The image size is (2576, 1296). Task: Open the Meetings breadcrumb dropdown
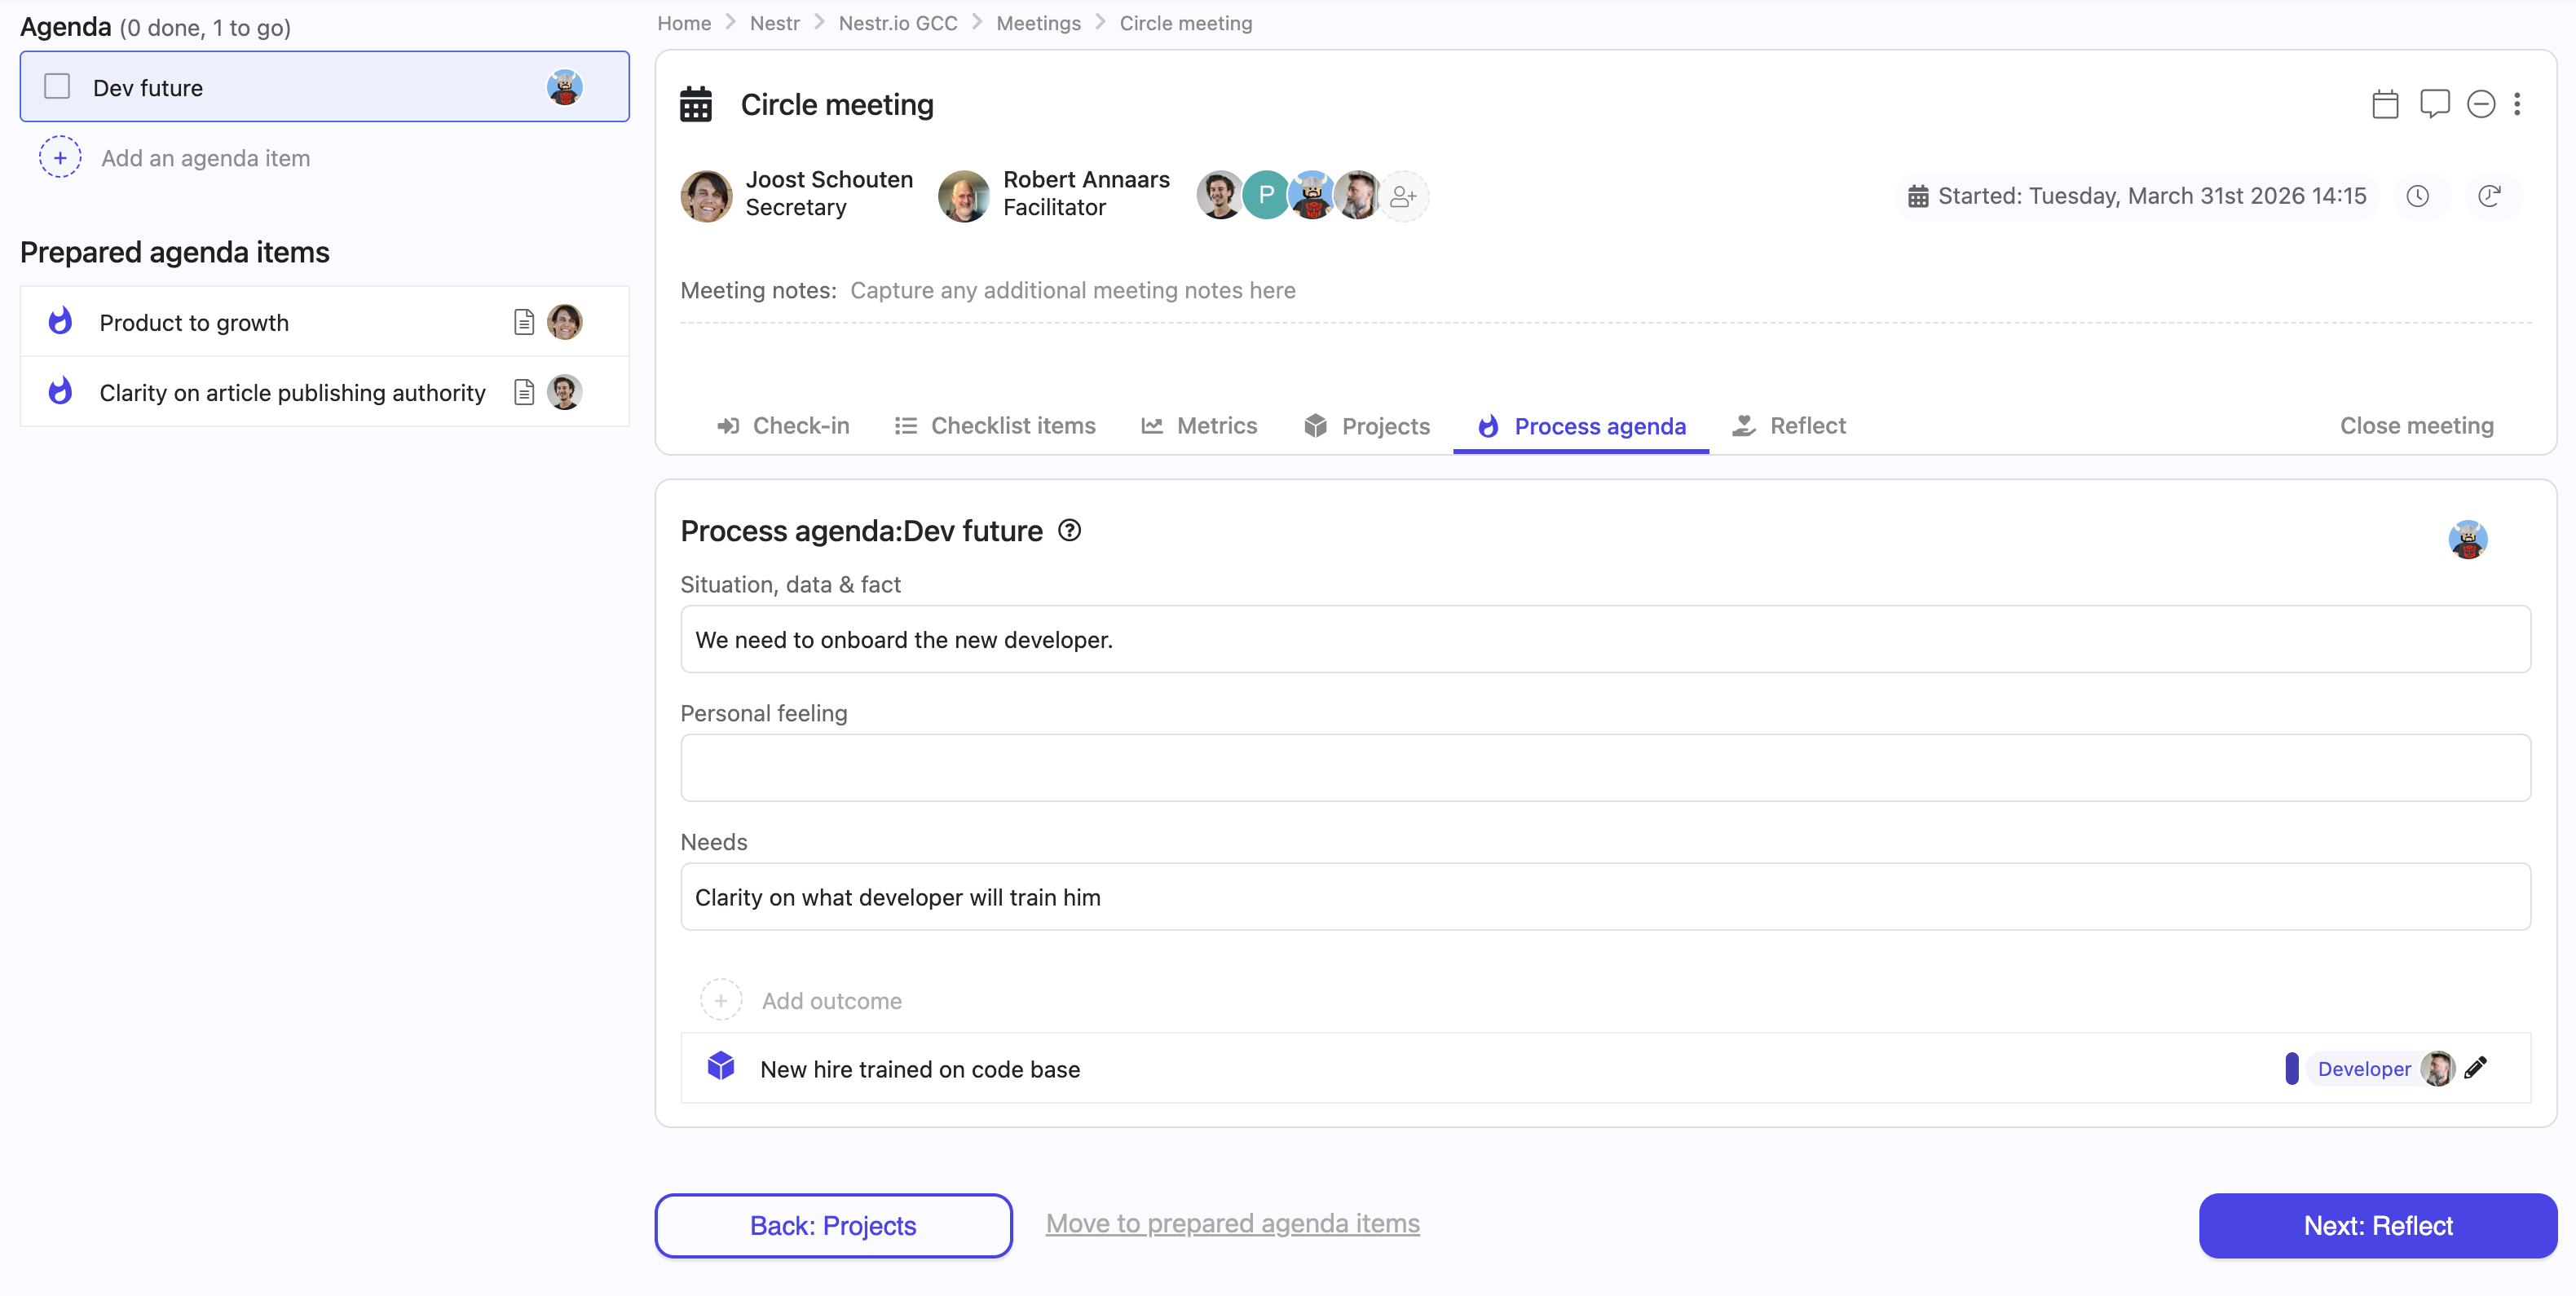point(1038,22)
